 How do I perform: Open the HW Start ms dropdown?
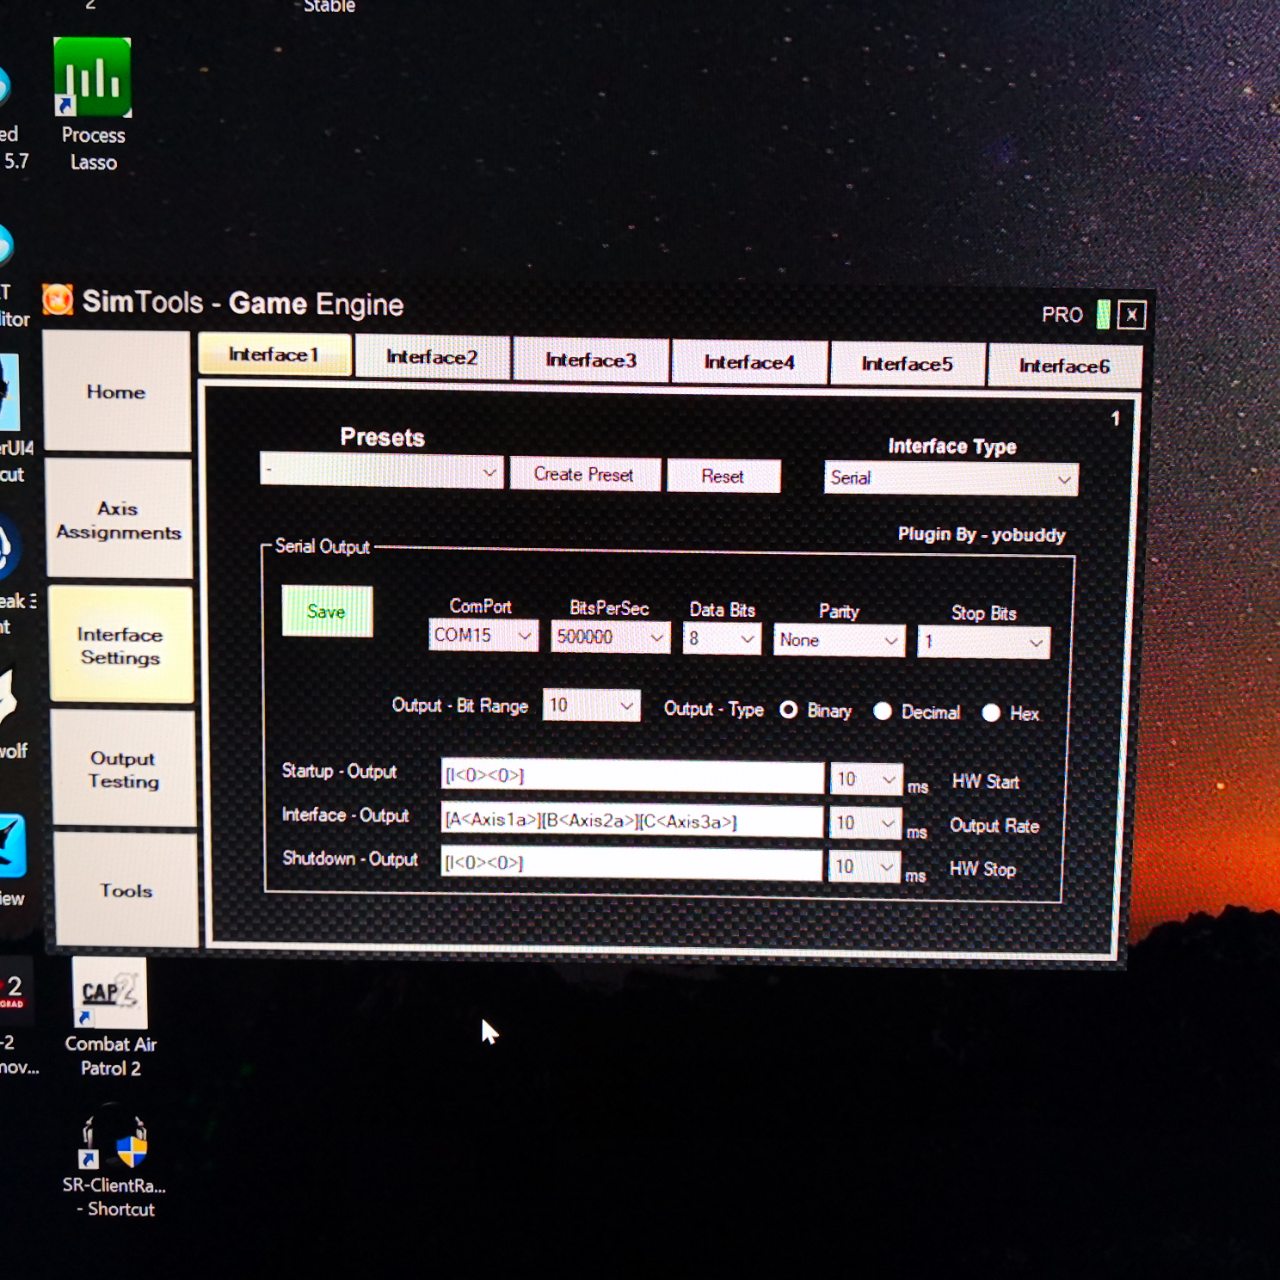click(x=866, y=779)
